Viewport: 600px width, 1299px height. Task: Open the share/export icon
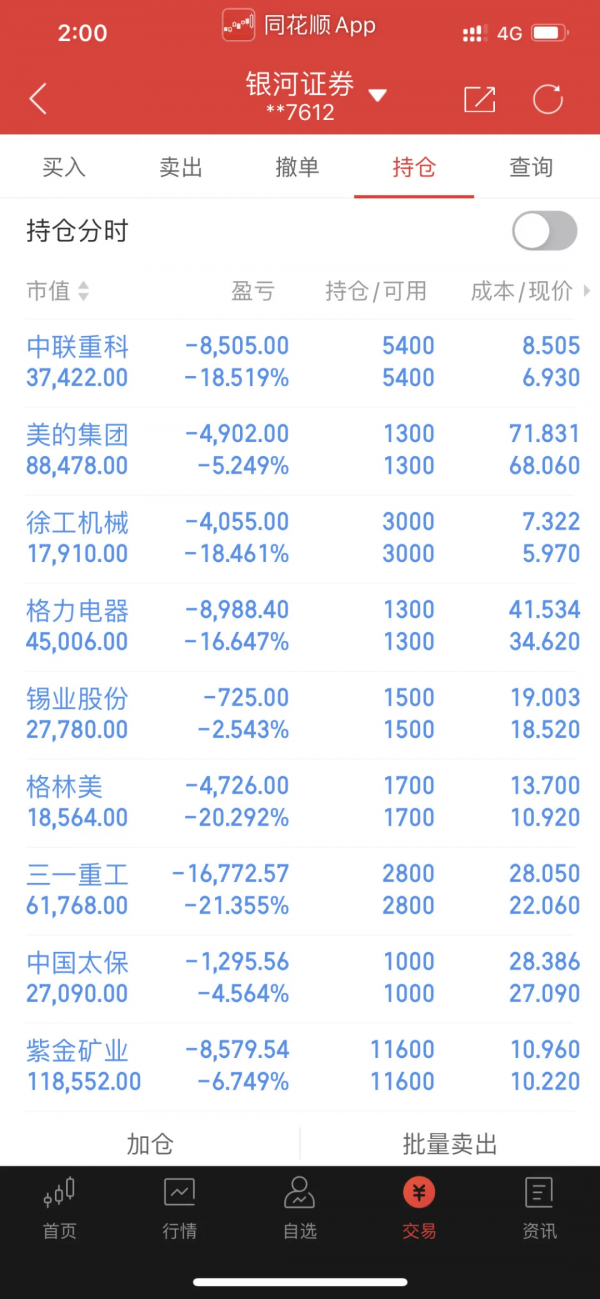click(480, 98)
